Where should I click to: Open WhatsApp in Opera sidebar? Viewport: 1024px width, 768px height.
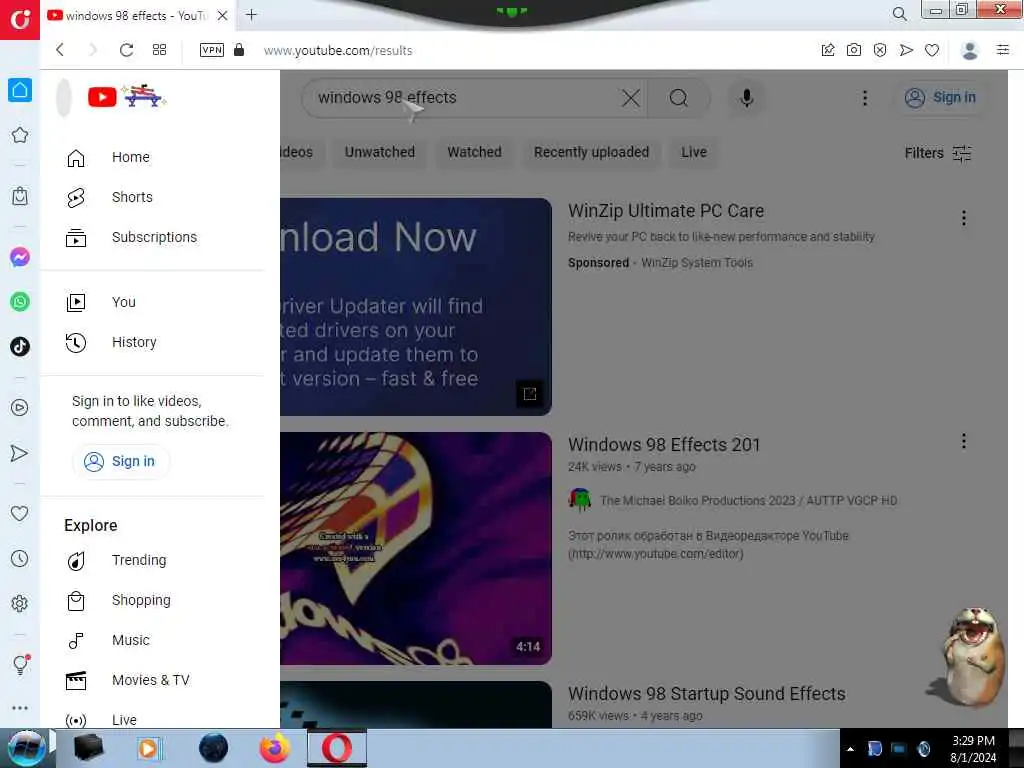[x=20, y=302]
